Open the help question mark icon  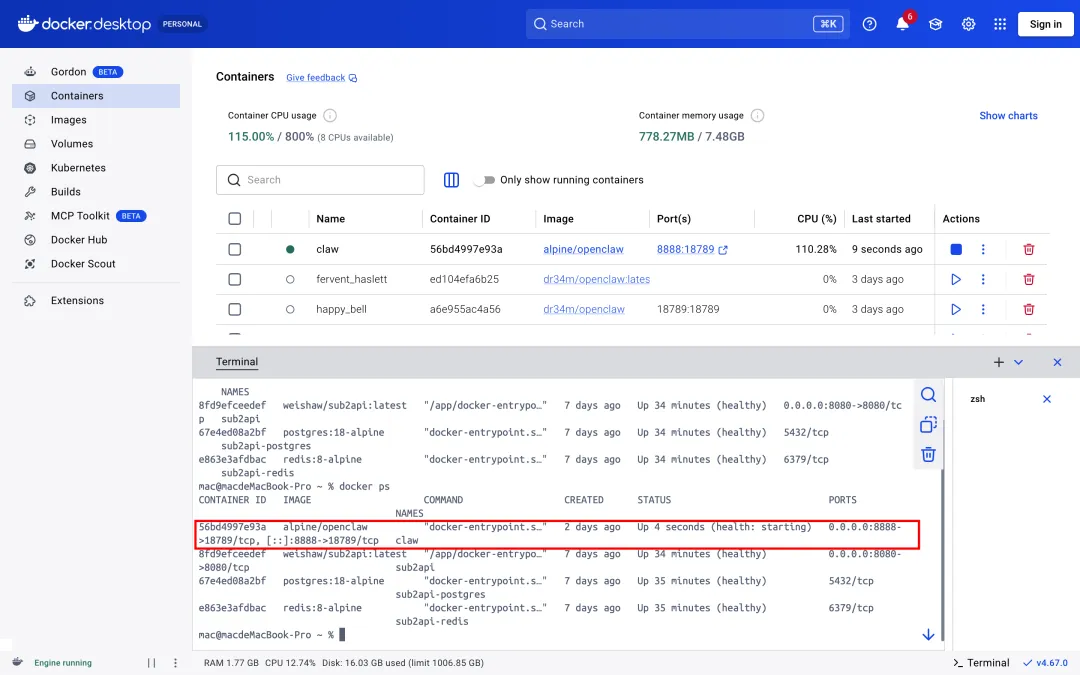(x=869, y=24)
